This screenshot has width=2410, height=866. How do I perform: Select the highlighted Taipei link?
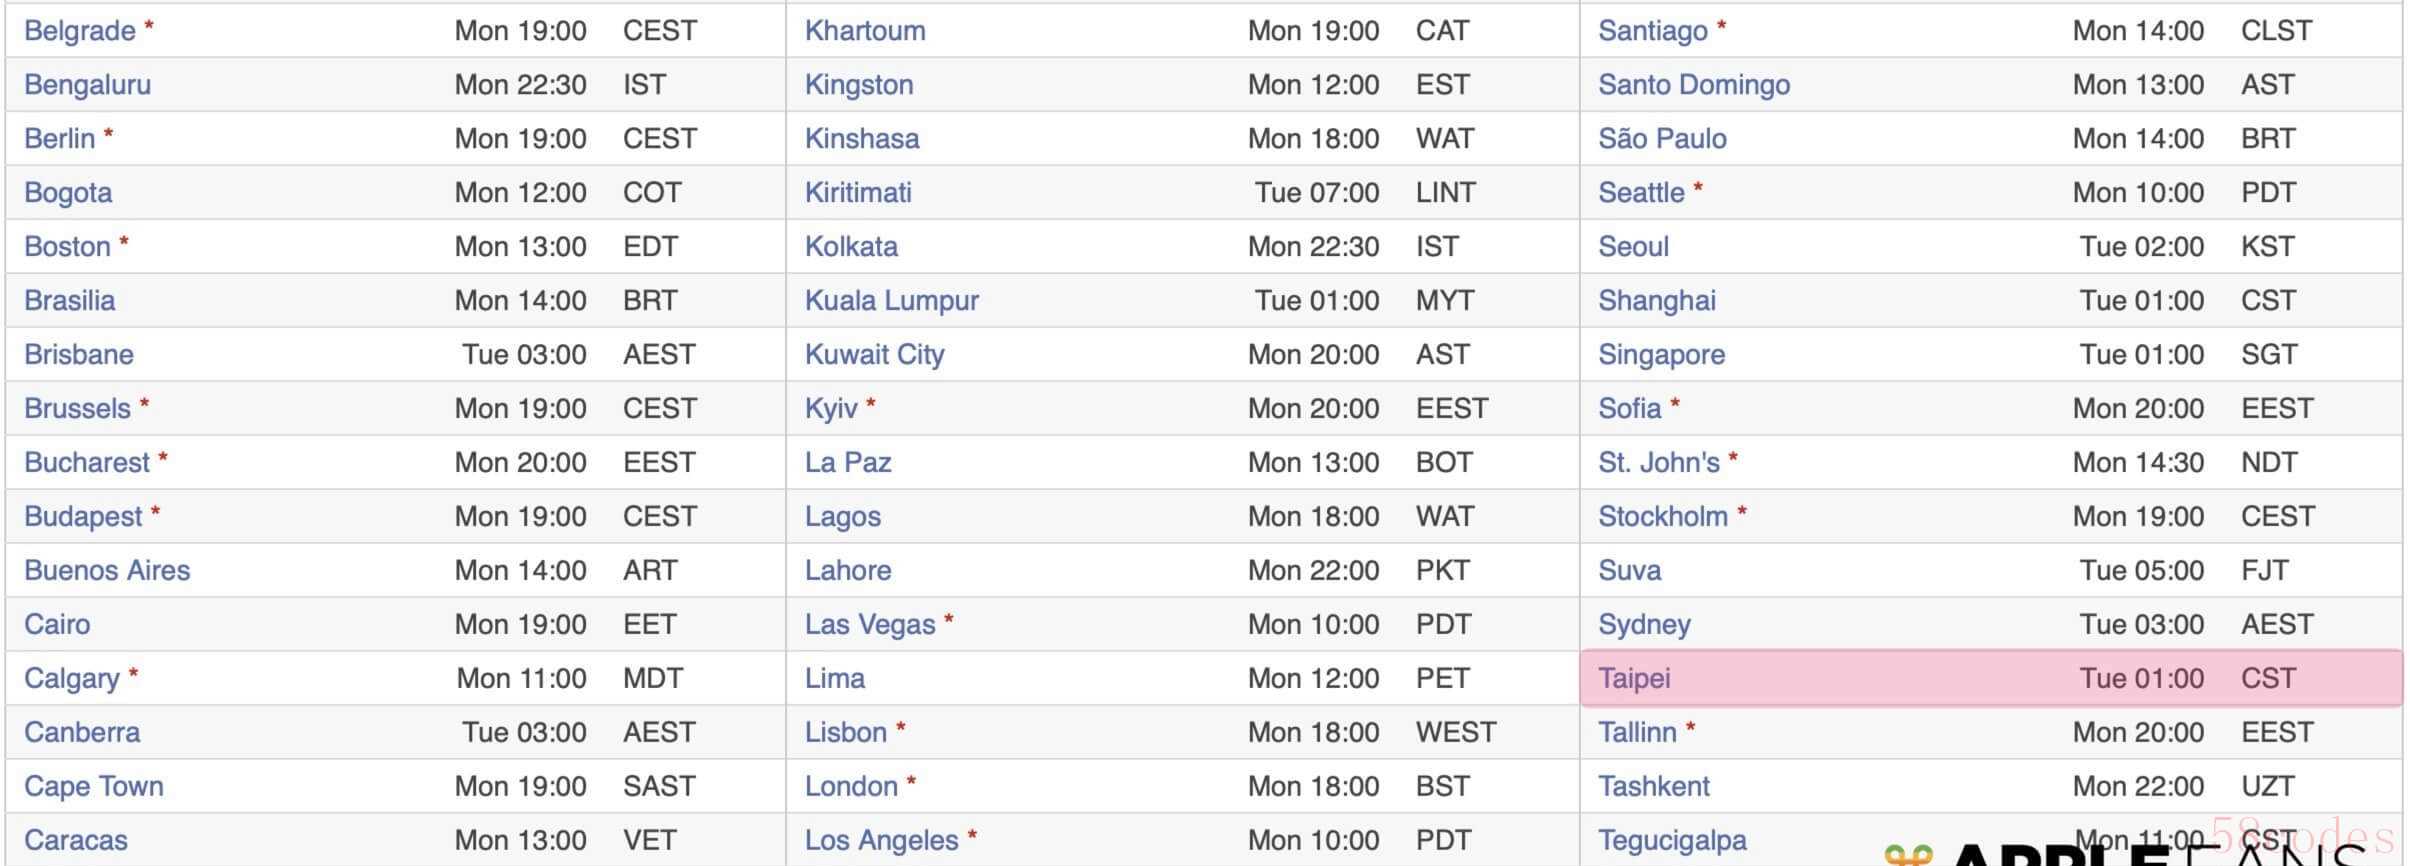click(1634, 679)
